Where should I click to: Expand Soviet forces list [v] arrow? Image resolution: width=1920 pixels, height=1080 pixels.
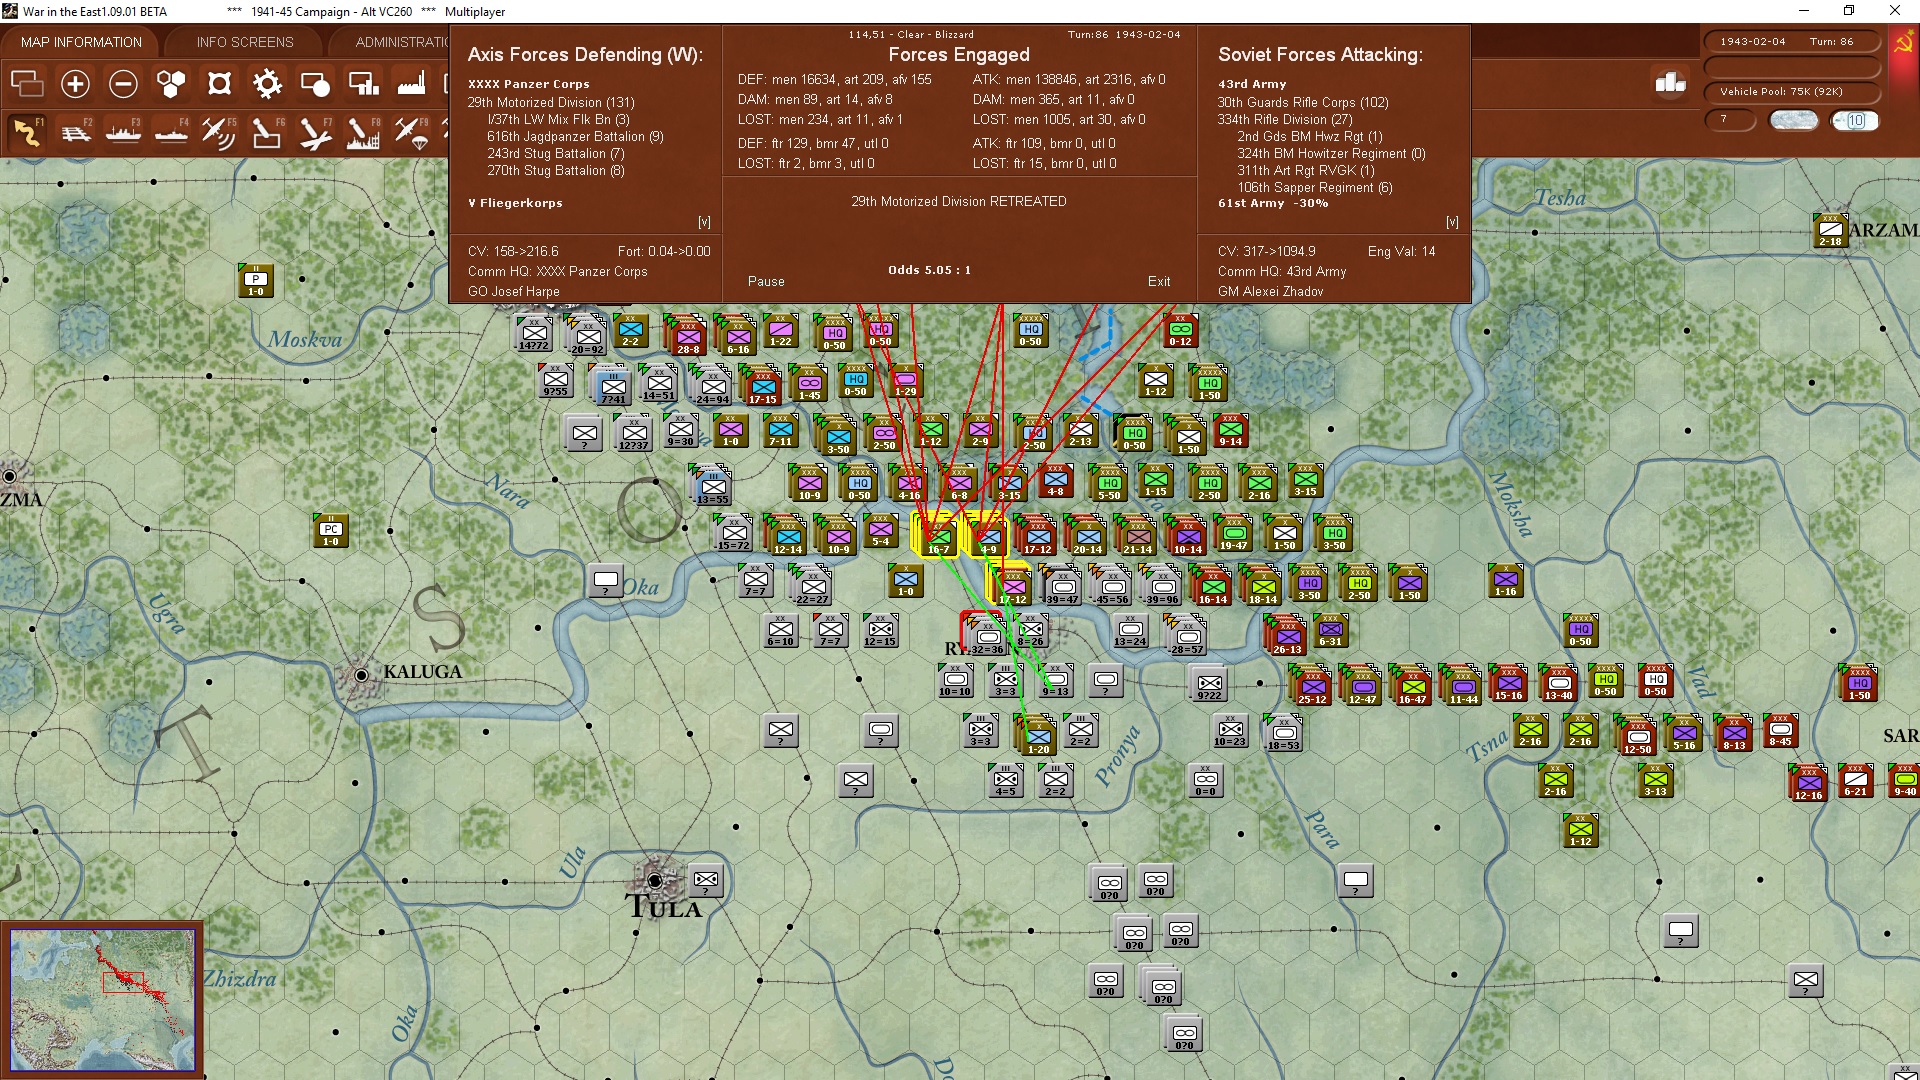point(1452,222)
